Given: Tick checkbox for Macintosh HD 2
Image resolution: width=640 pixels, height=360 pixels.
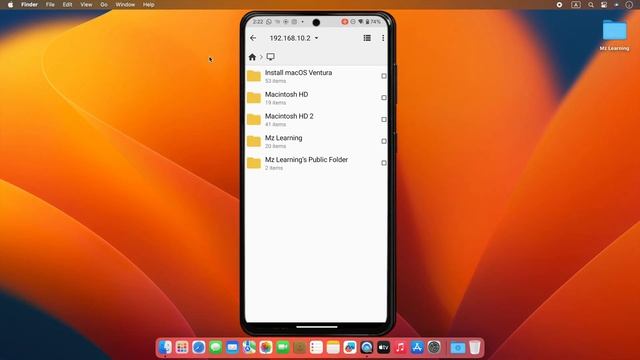Looking at the screenshot, I should pos(384,120).
